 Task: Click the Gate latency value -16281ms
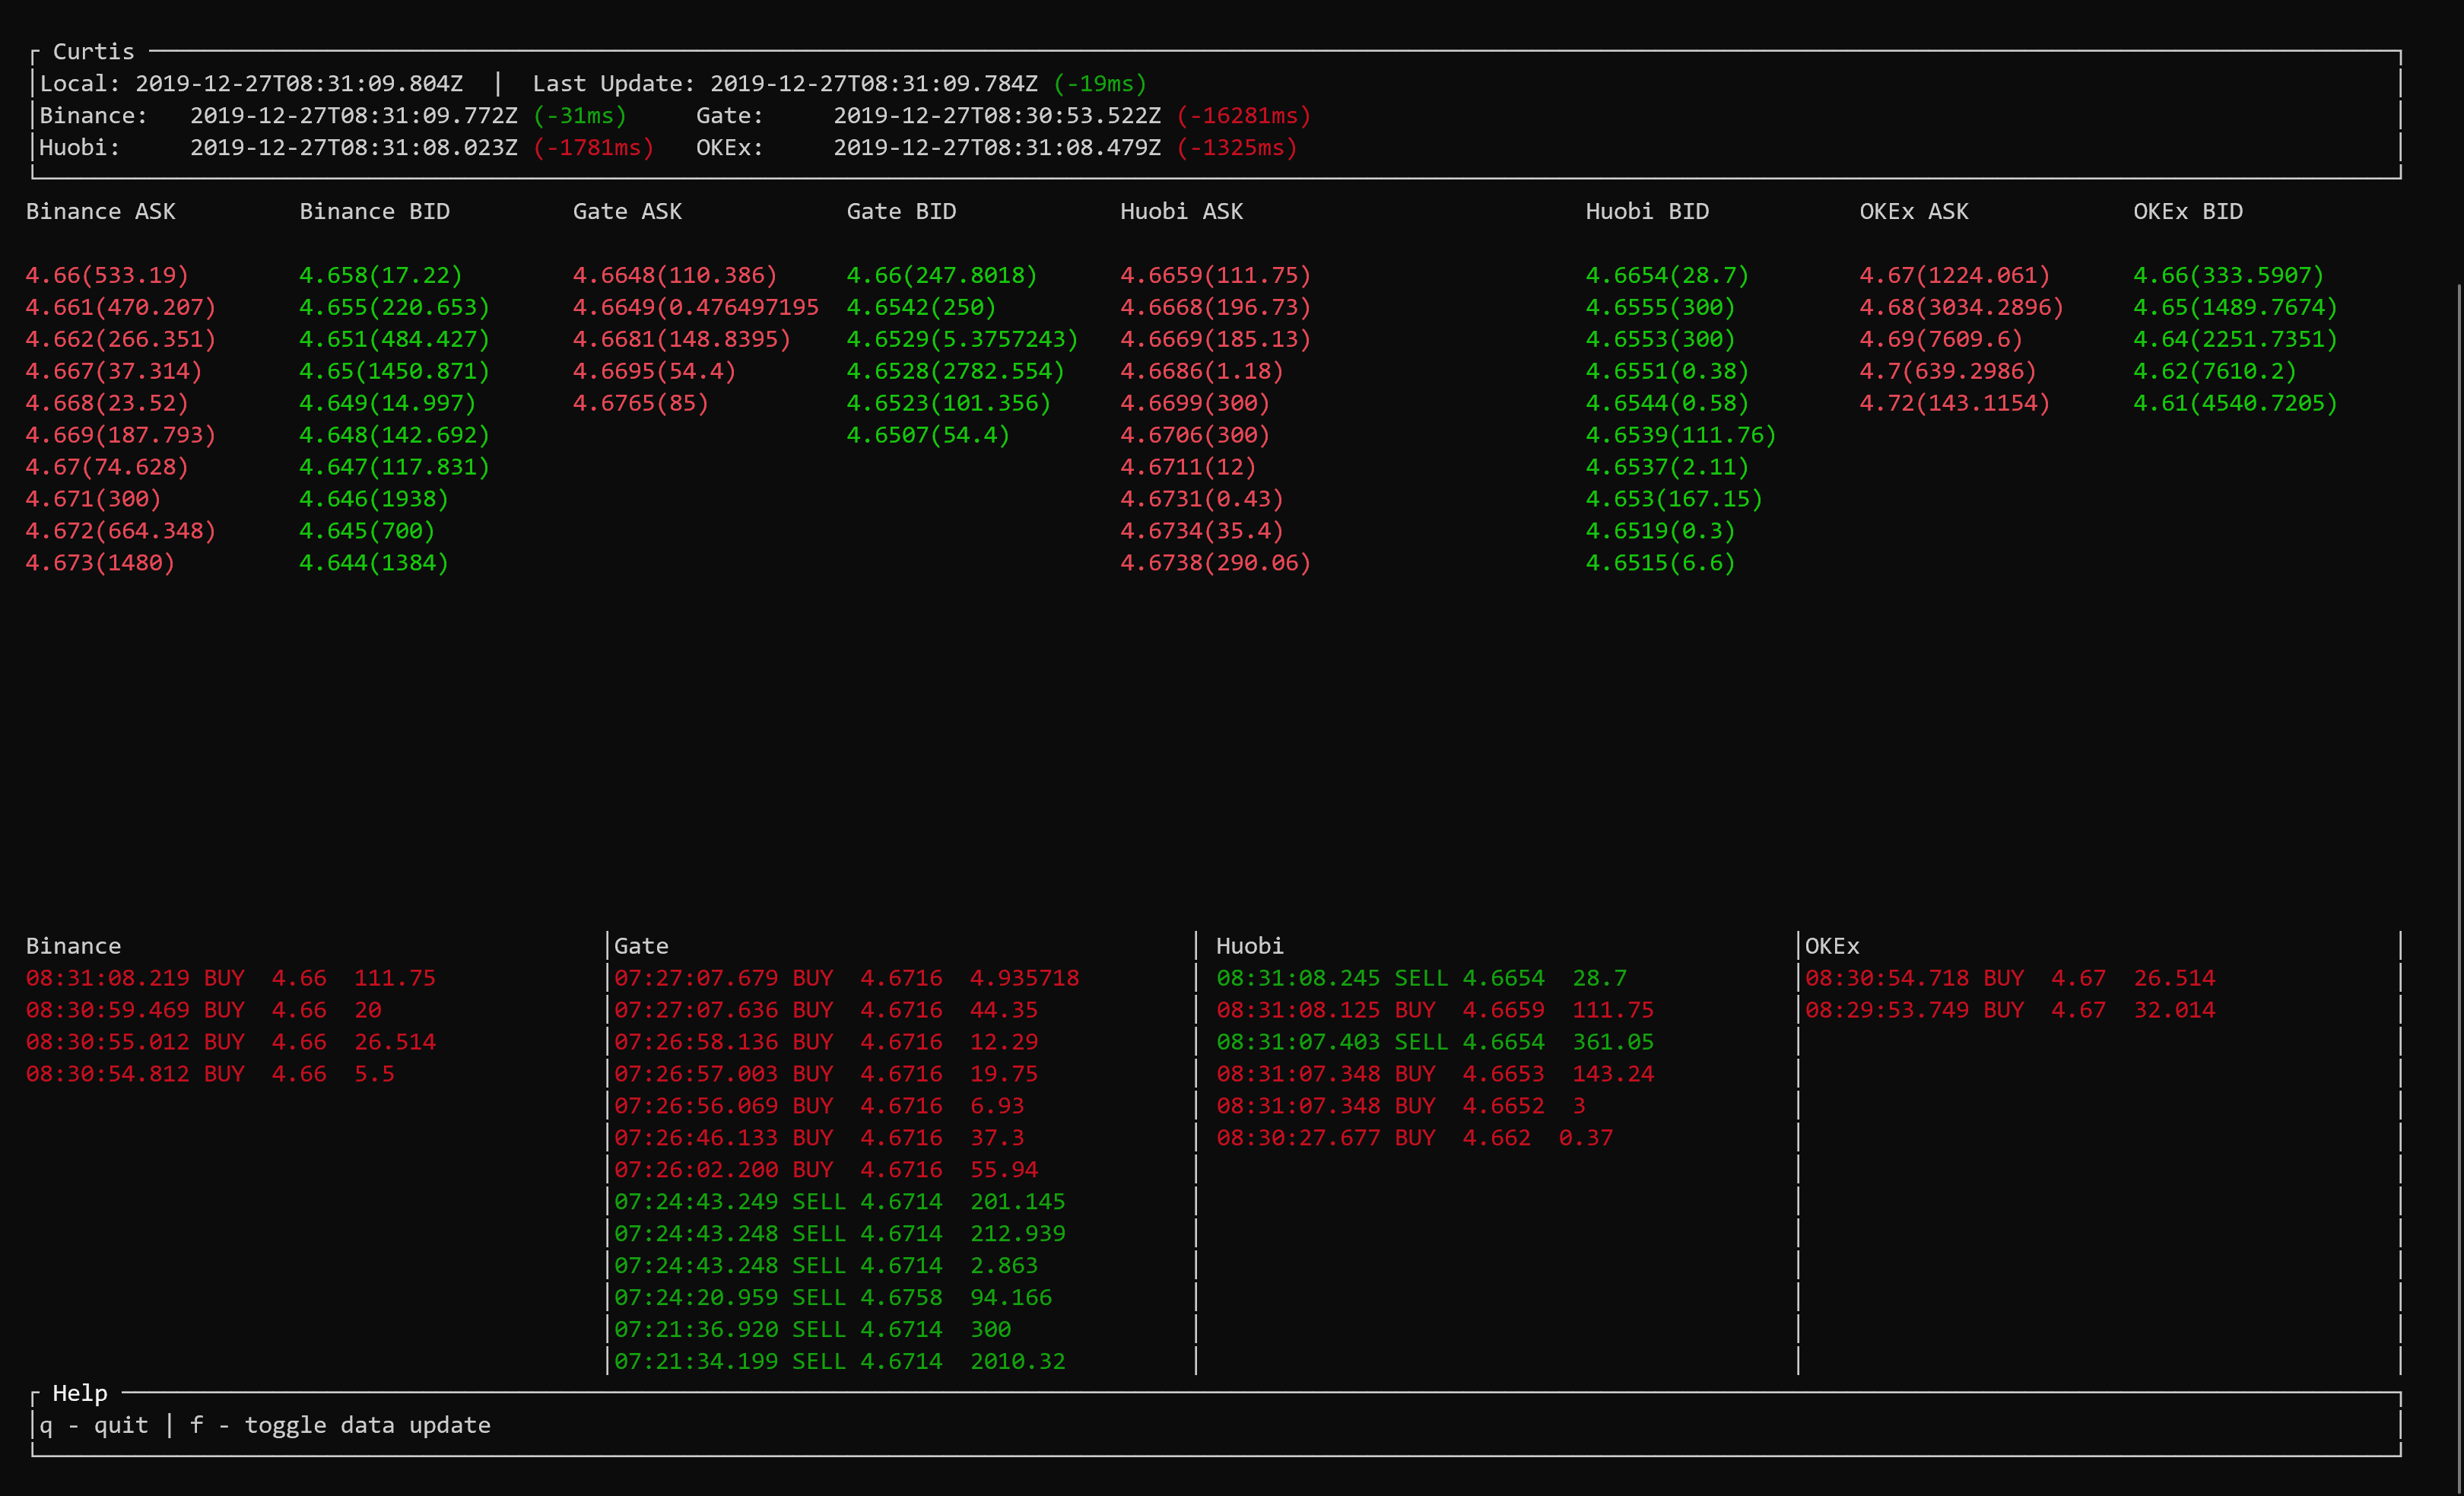tap(1243, 116)
